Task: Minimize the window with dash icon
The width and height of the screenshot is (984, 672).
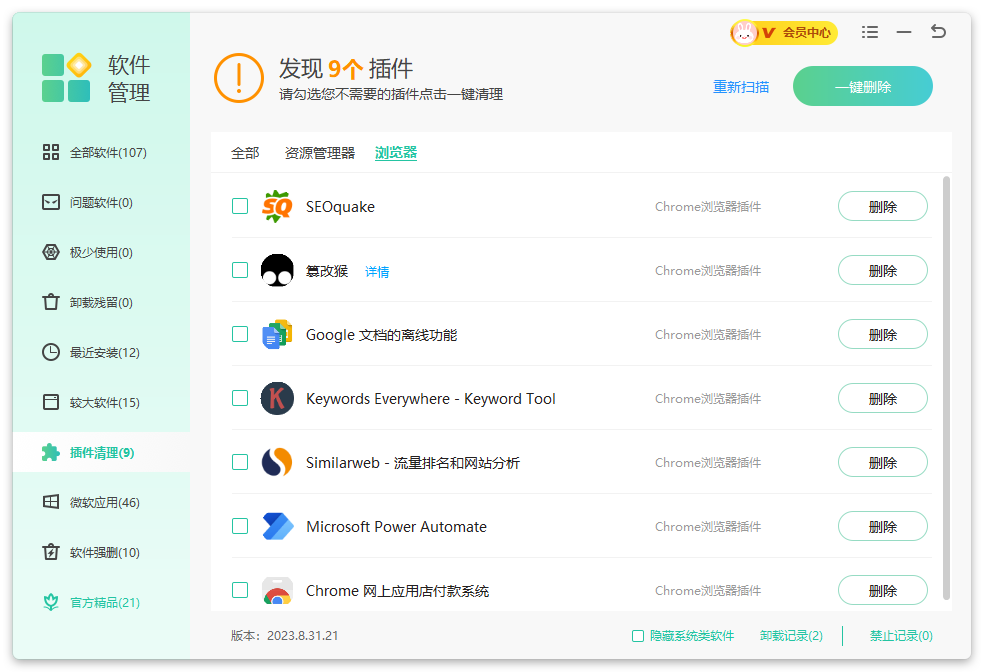Action: coord(904,32)
